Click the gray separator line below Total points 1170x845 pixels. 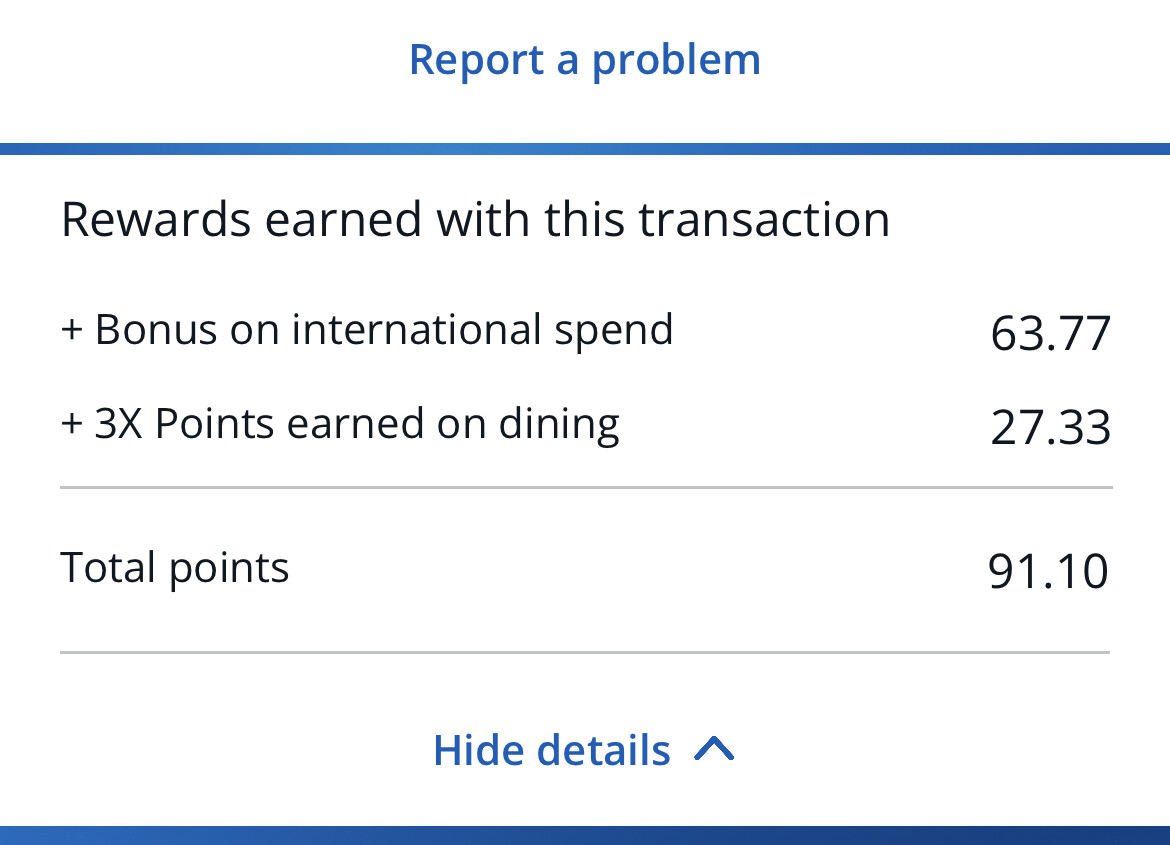tap(585, 652)
